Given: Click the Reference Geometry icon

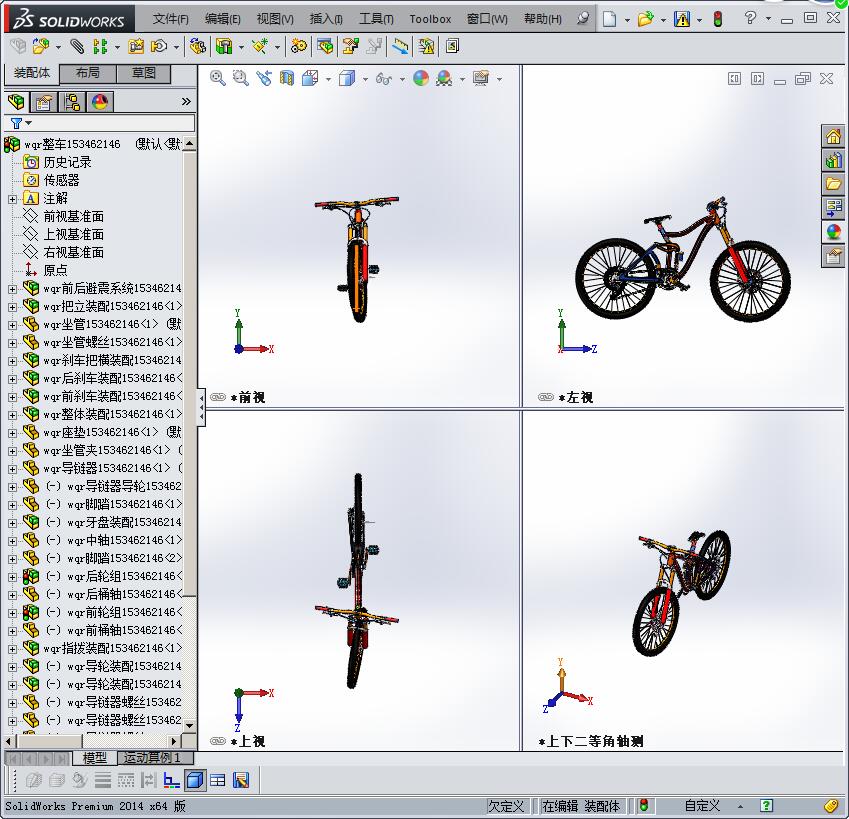Looking at the screenshot, I should (x=260, y=47).
